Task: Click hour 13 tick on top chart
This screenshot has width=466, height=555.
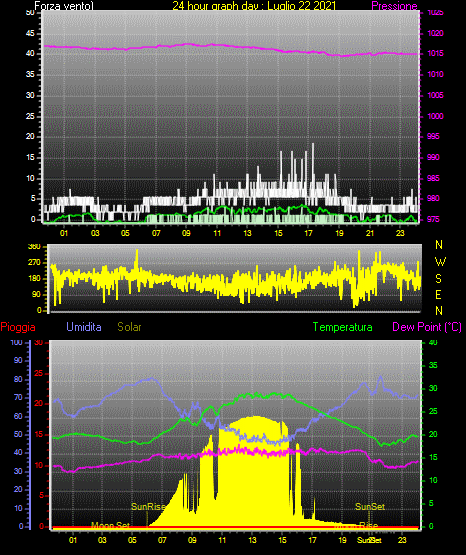Action: (x=247, y=233)
